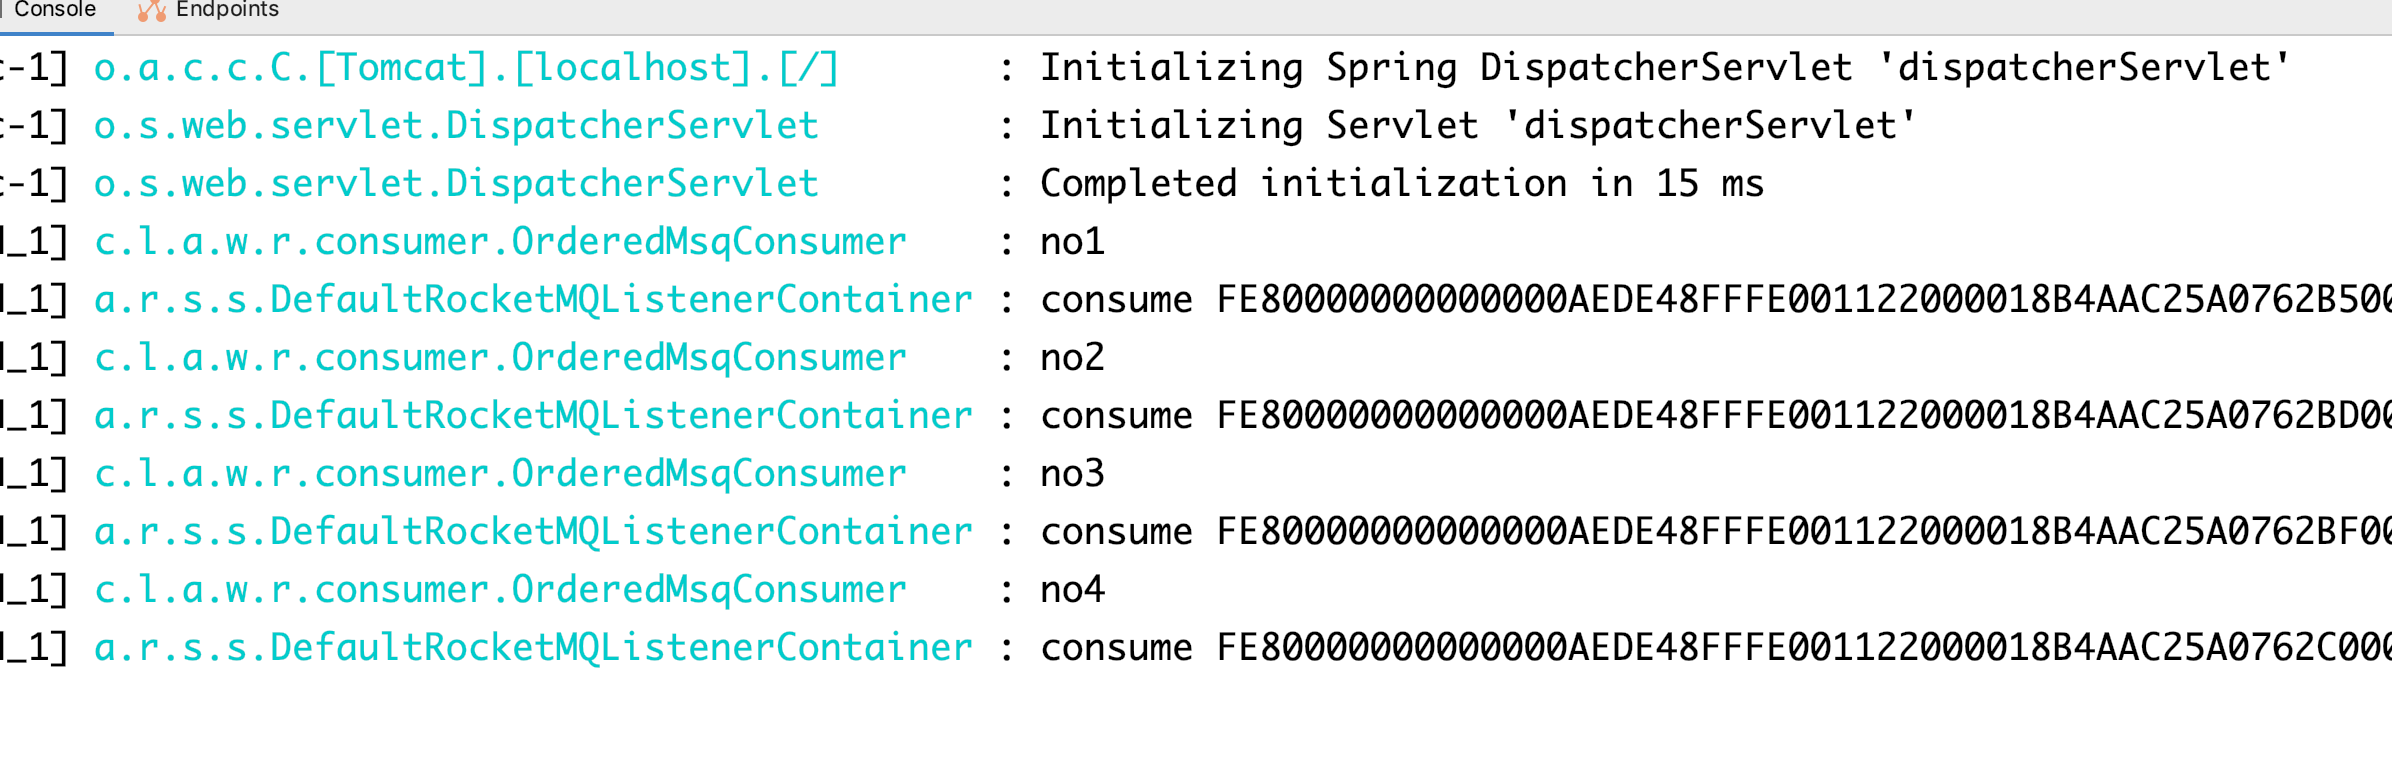Click the no1 console message
Viewport: 2392px width, 782px height.
1071,240
